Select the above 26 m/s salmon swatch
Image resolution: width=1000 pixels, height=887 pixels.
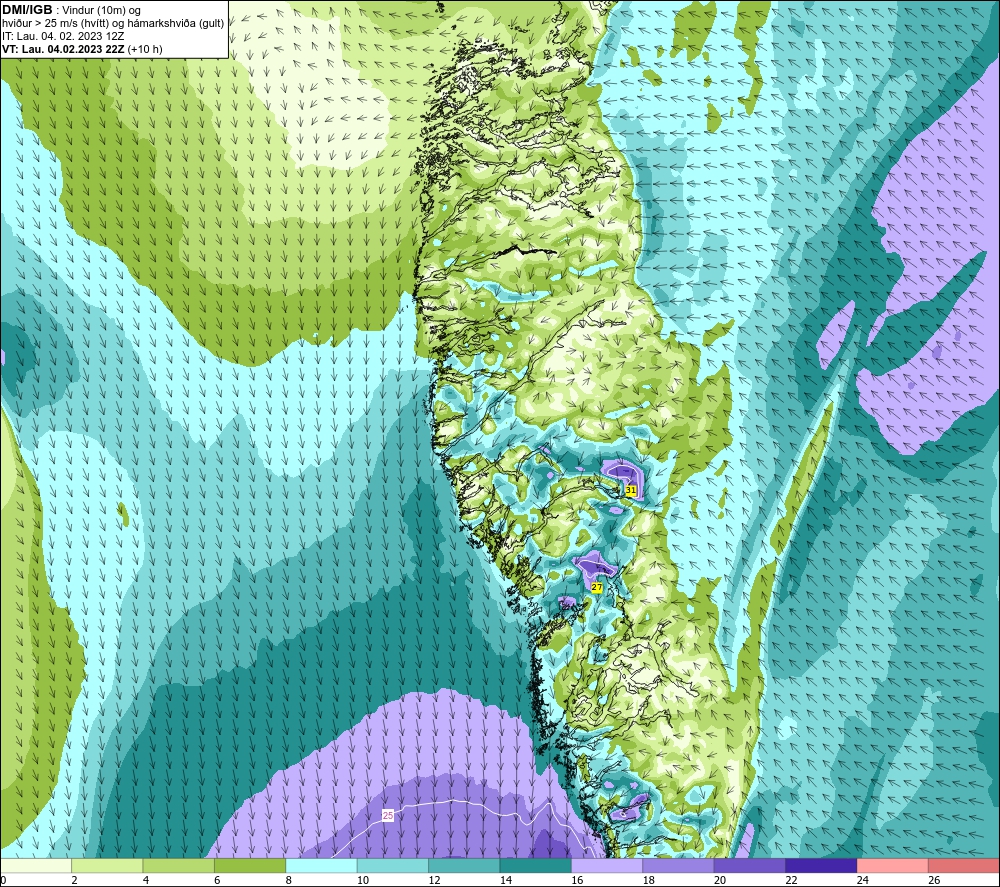point(964,865)
